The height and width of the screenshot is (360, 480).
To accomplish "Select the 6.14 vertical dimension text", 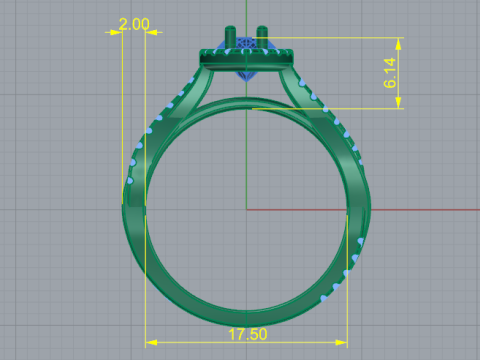I will [x=390, y=73].
